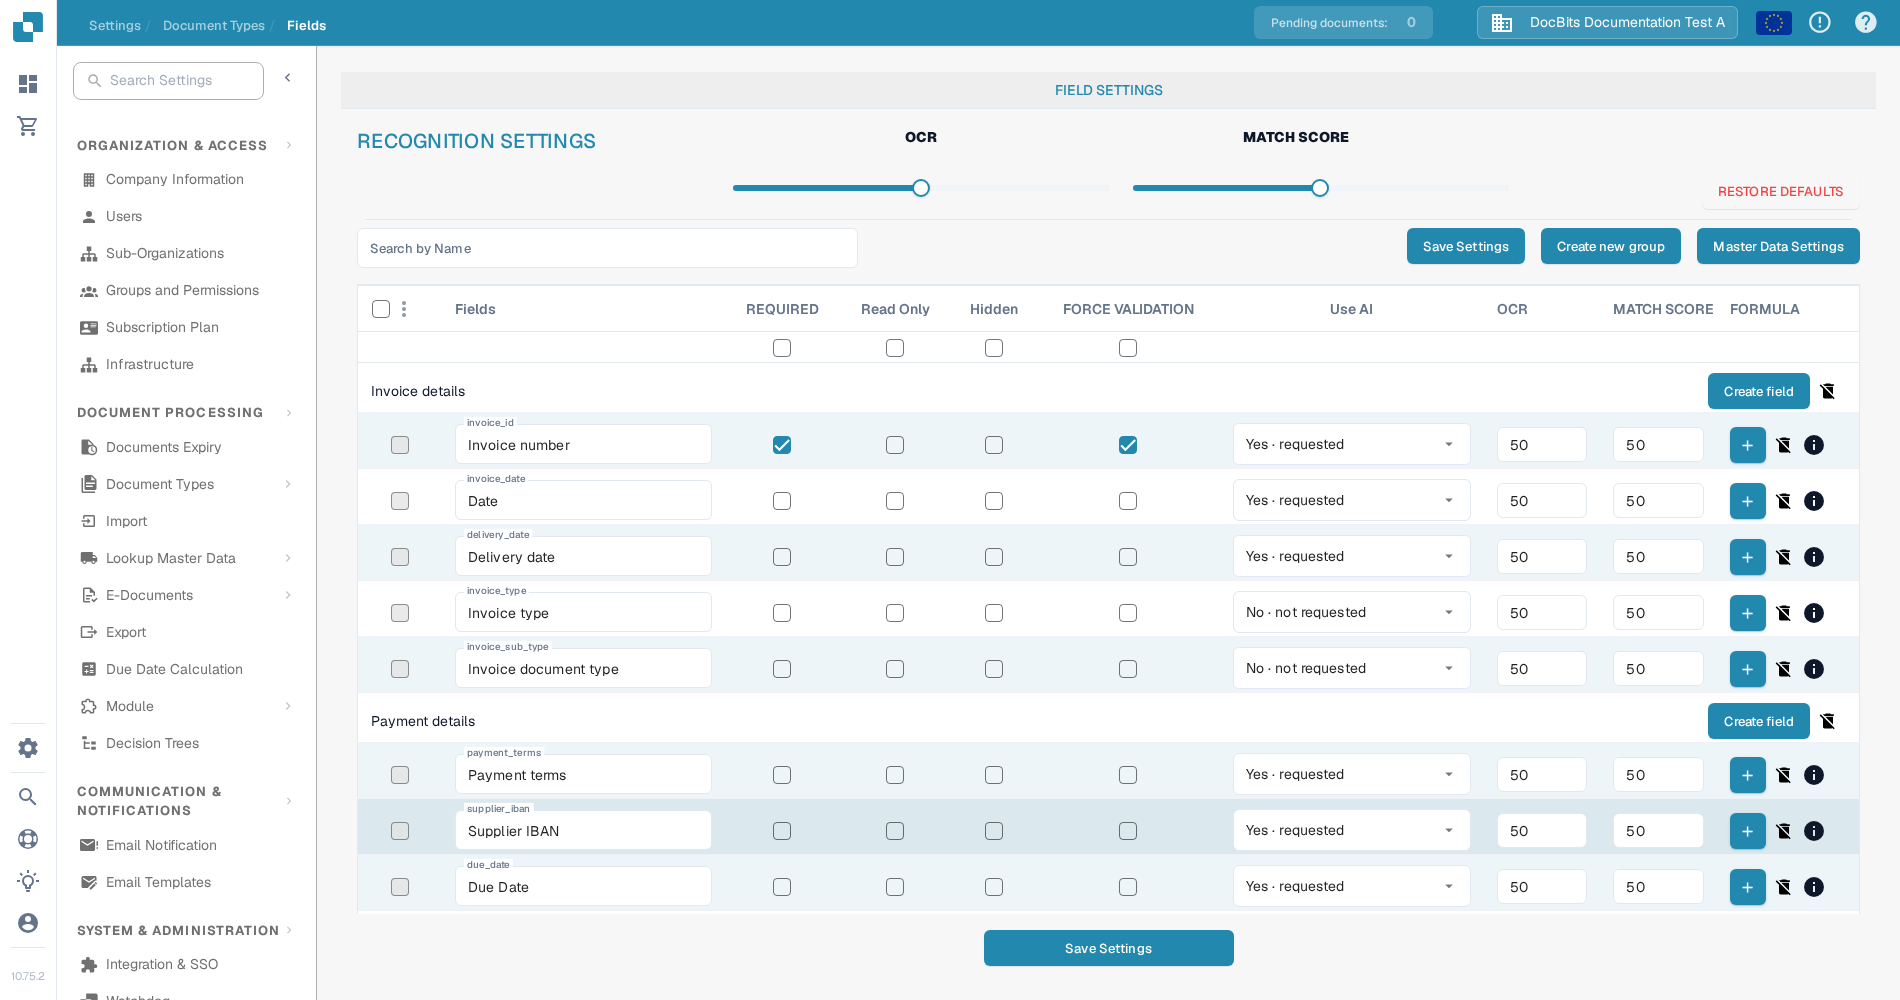Open Master Data Settings
Image resolution: width=1900 pixels, height=1000 pixels.
click(1778, 246)
